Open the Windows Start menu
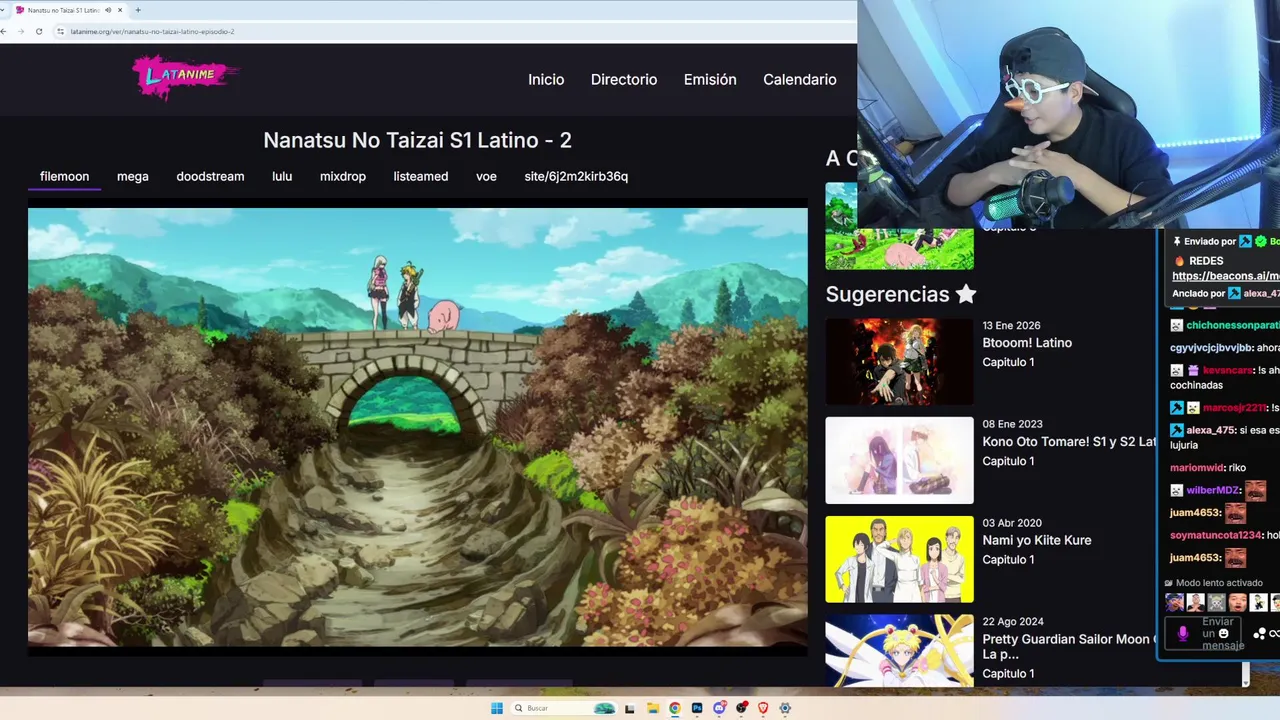This screenshot has height=720, width=1280. point(497,708)
